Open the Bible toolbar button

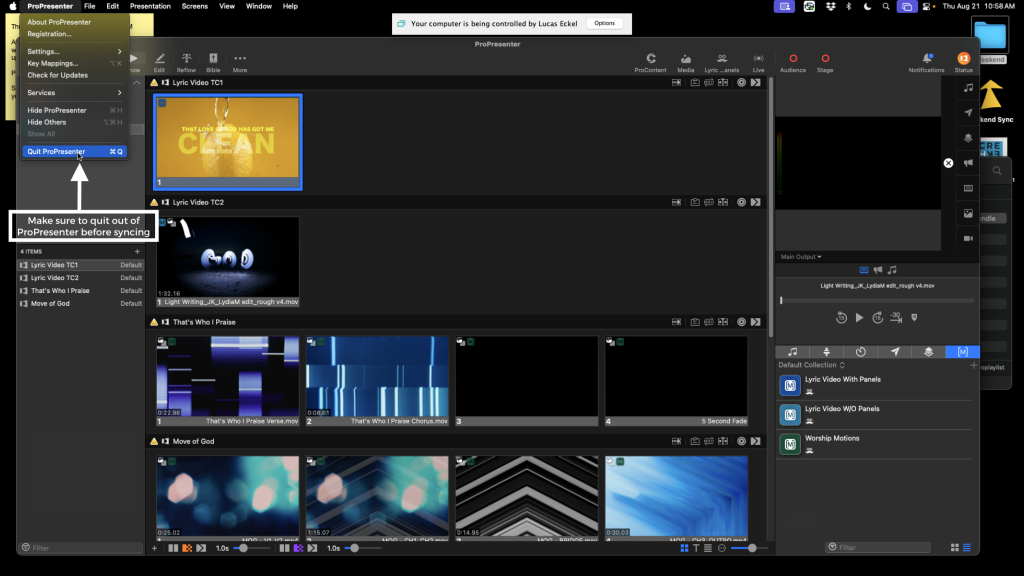pyautogui.click(x=213, y=63)
